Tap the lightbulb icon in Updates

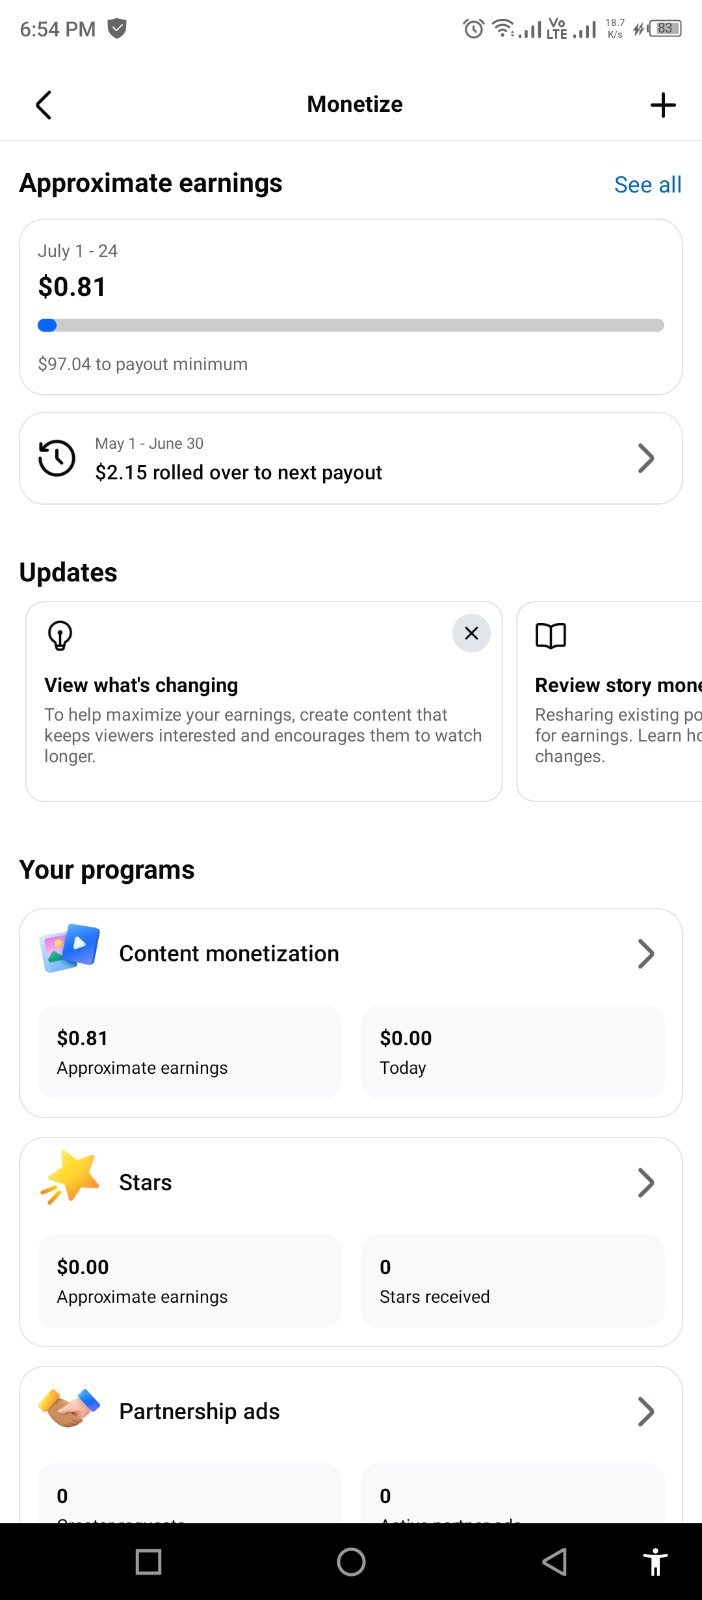(x=60, y=636)
